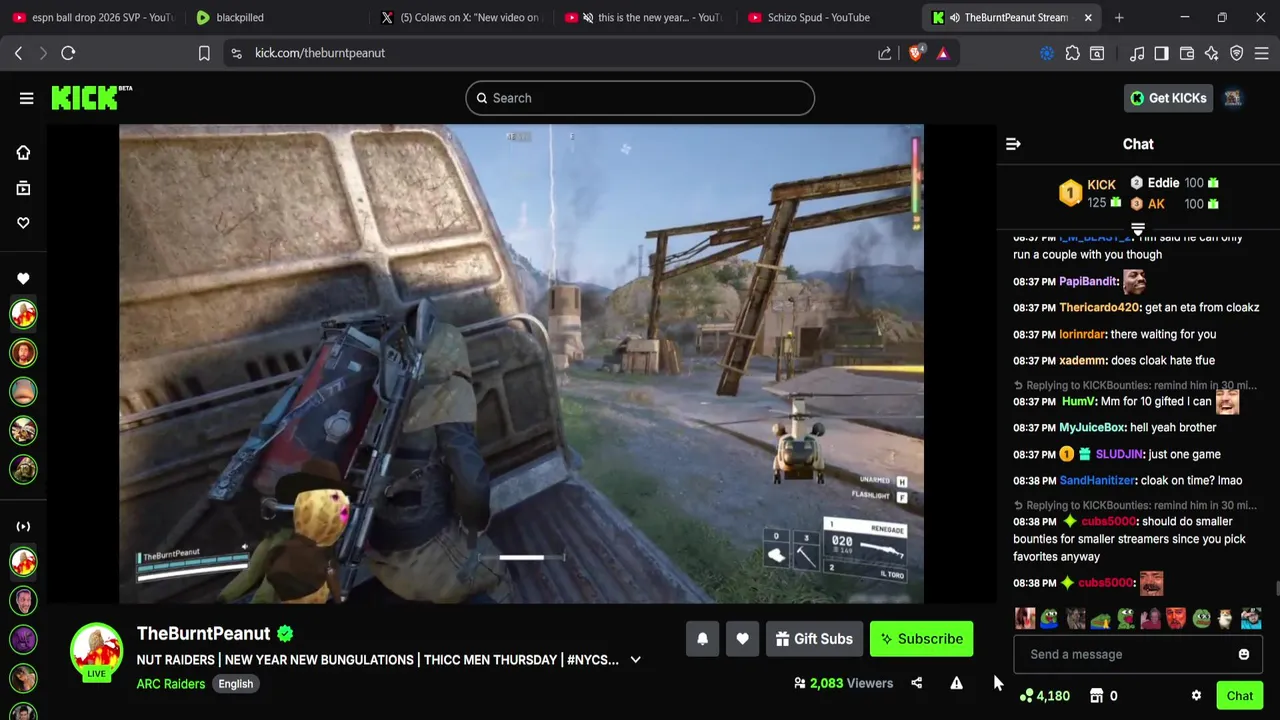Open chat settings gear icon
The width and height of the screenshot is (1280, 720).
(1196, 696)
